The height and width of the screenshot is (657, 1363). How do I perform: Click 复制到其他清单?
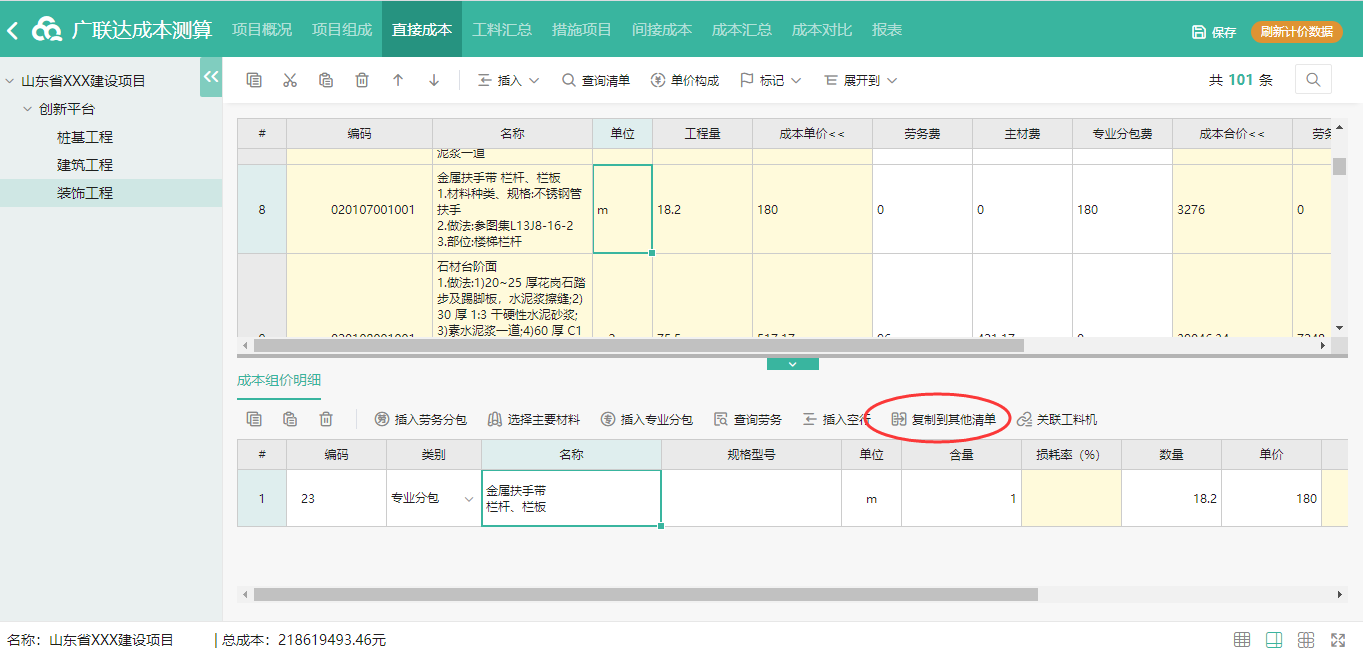click(x=944, y=420)
